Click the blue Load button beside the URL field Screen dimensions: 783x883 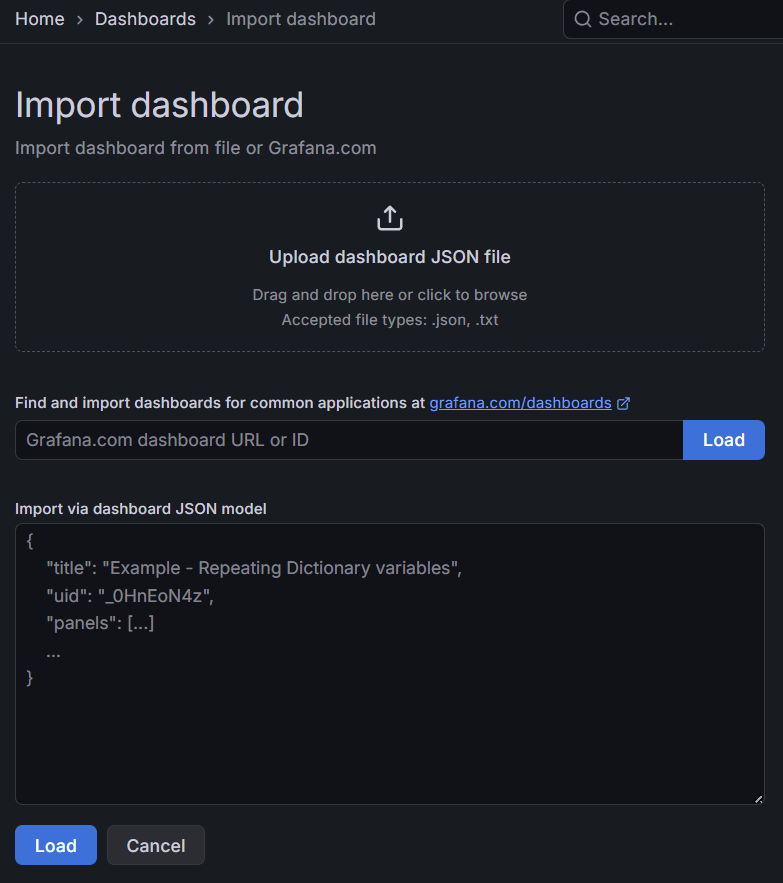tap(723, 439)
